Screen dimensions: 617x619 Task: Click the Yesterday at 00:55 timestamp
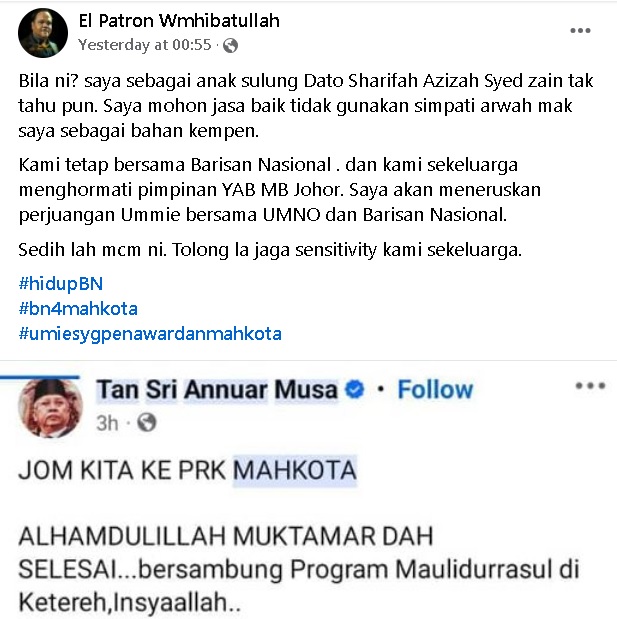[x=144, y=45]
